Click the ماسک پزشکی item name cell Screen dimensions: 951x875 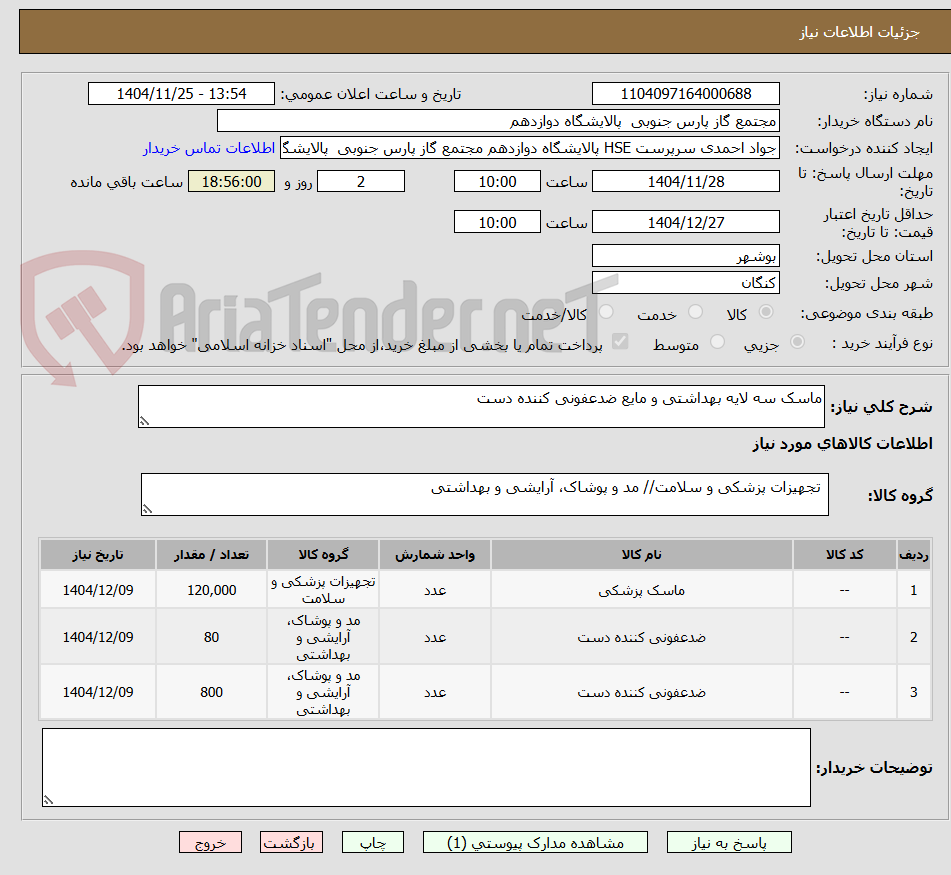[x=642, y=590]
